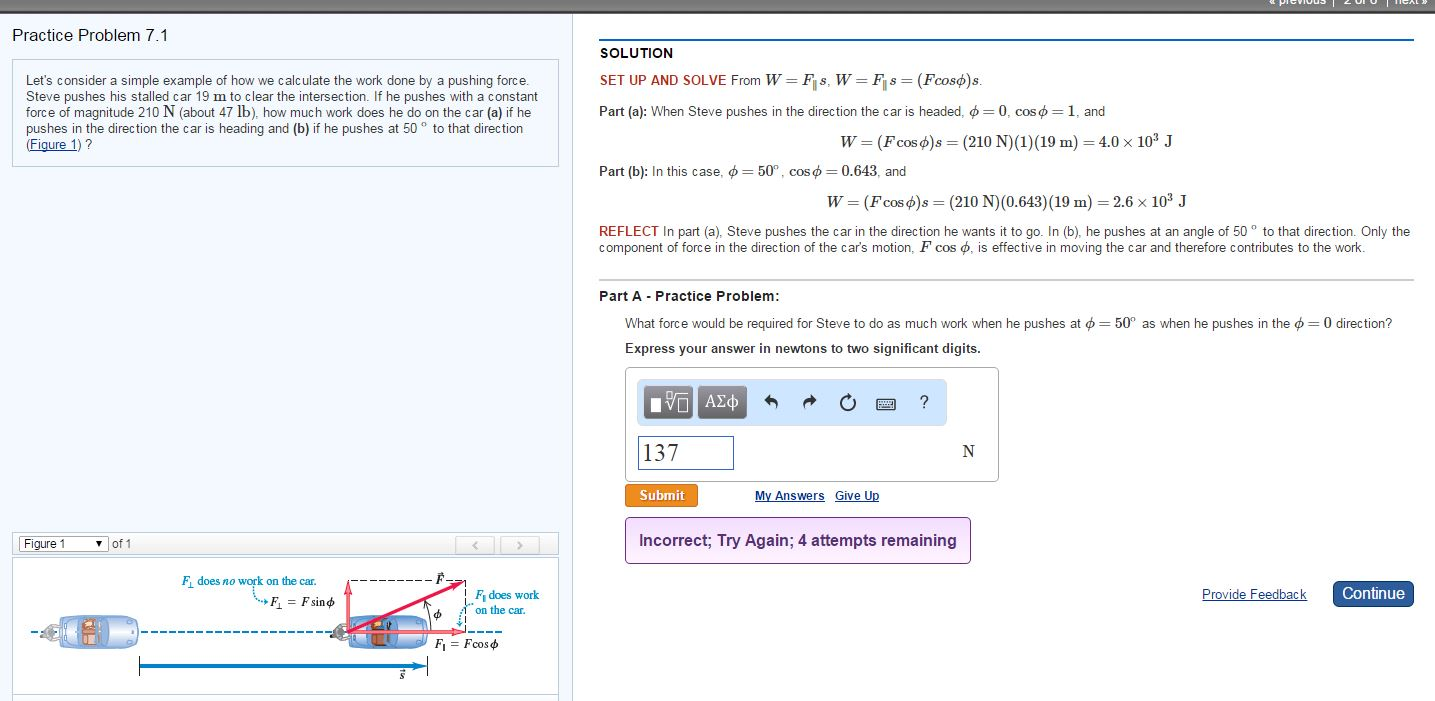Submit the answer 137
The height and width of the screenshot is (701, 1435).
(x=662, y=494)
